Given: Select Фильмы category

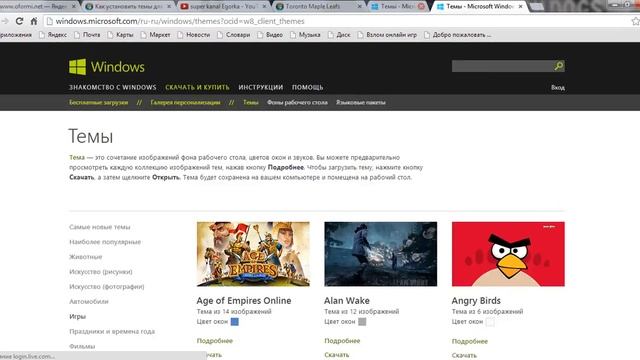Looking at the screenshot, I should click(x=82, y=346).
